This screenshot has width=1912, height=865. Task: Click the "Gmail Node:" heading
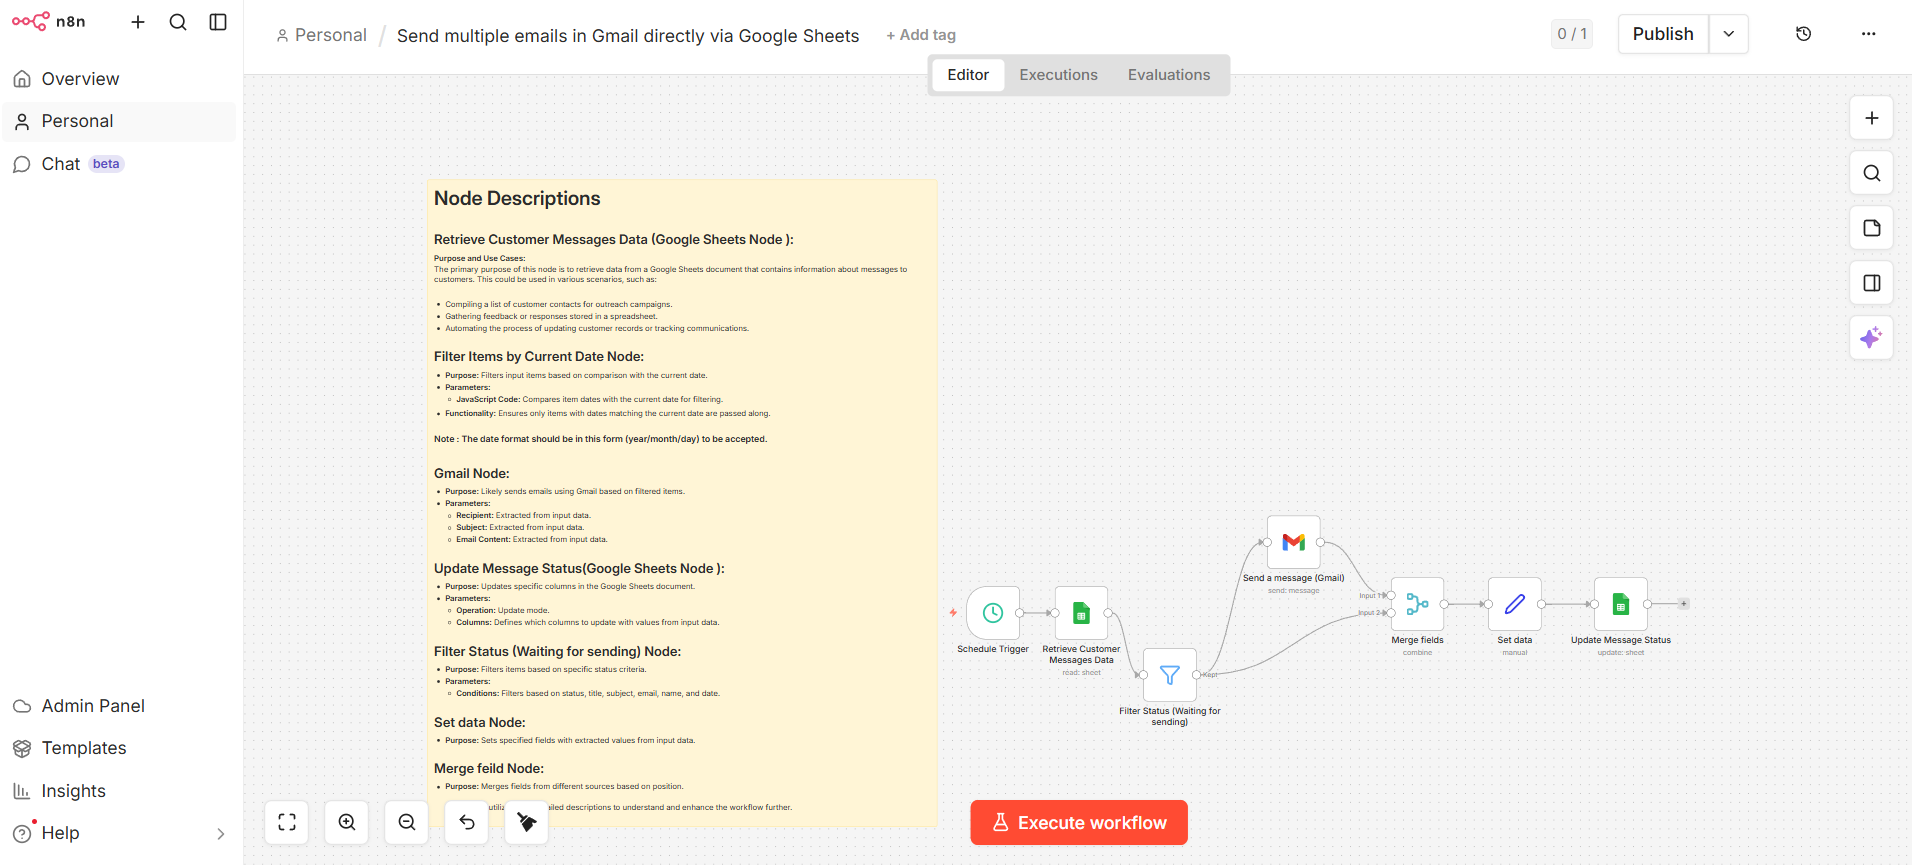click(x=472, y=473)
